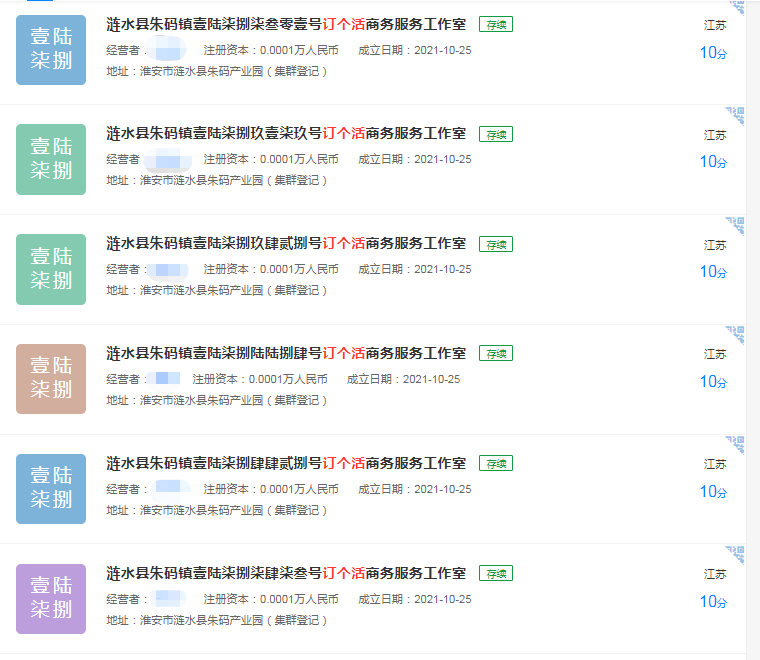Screen dimensions: 760x660
Task: Select the 江苏 label in 柒叁零壹号 row
Action: point(715,25)
